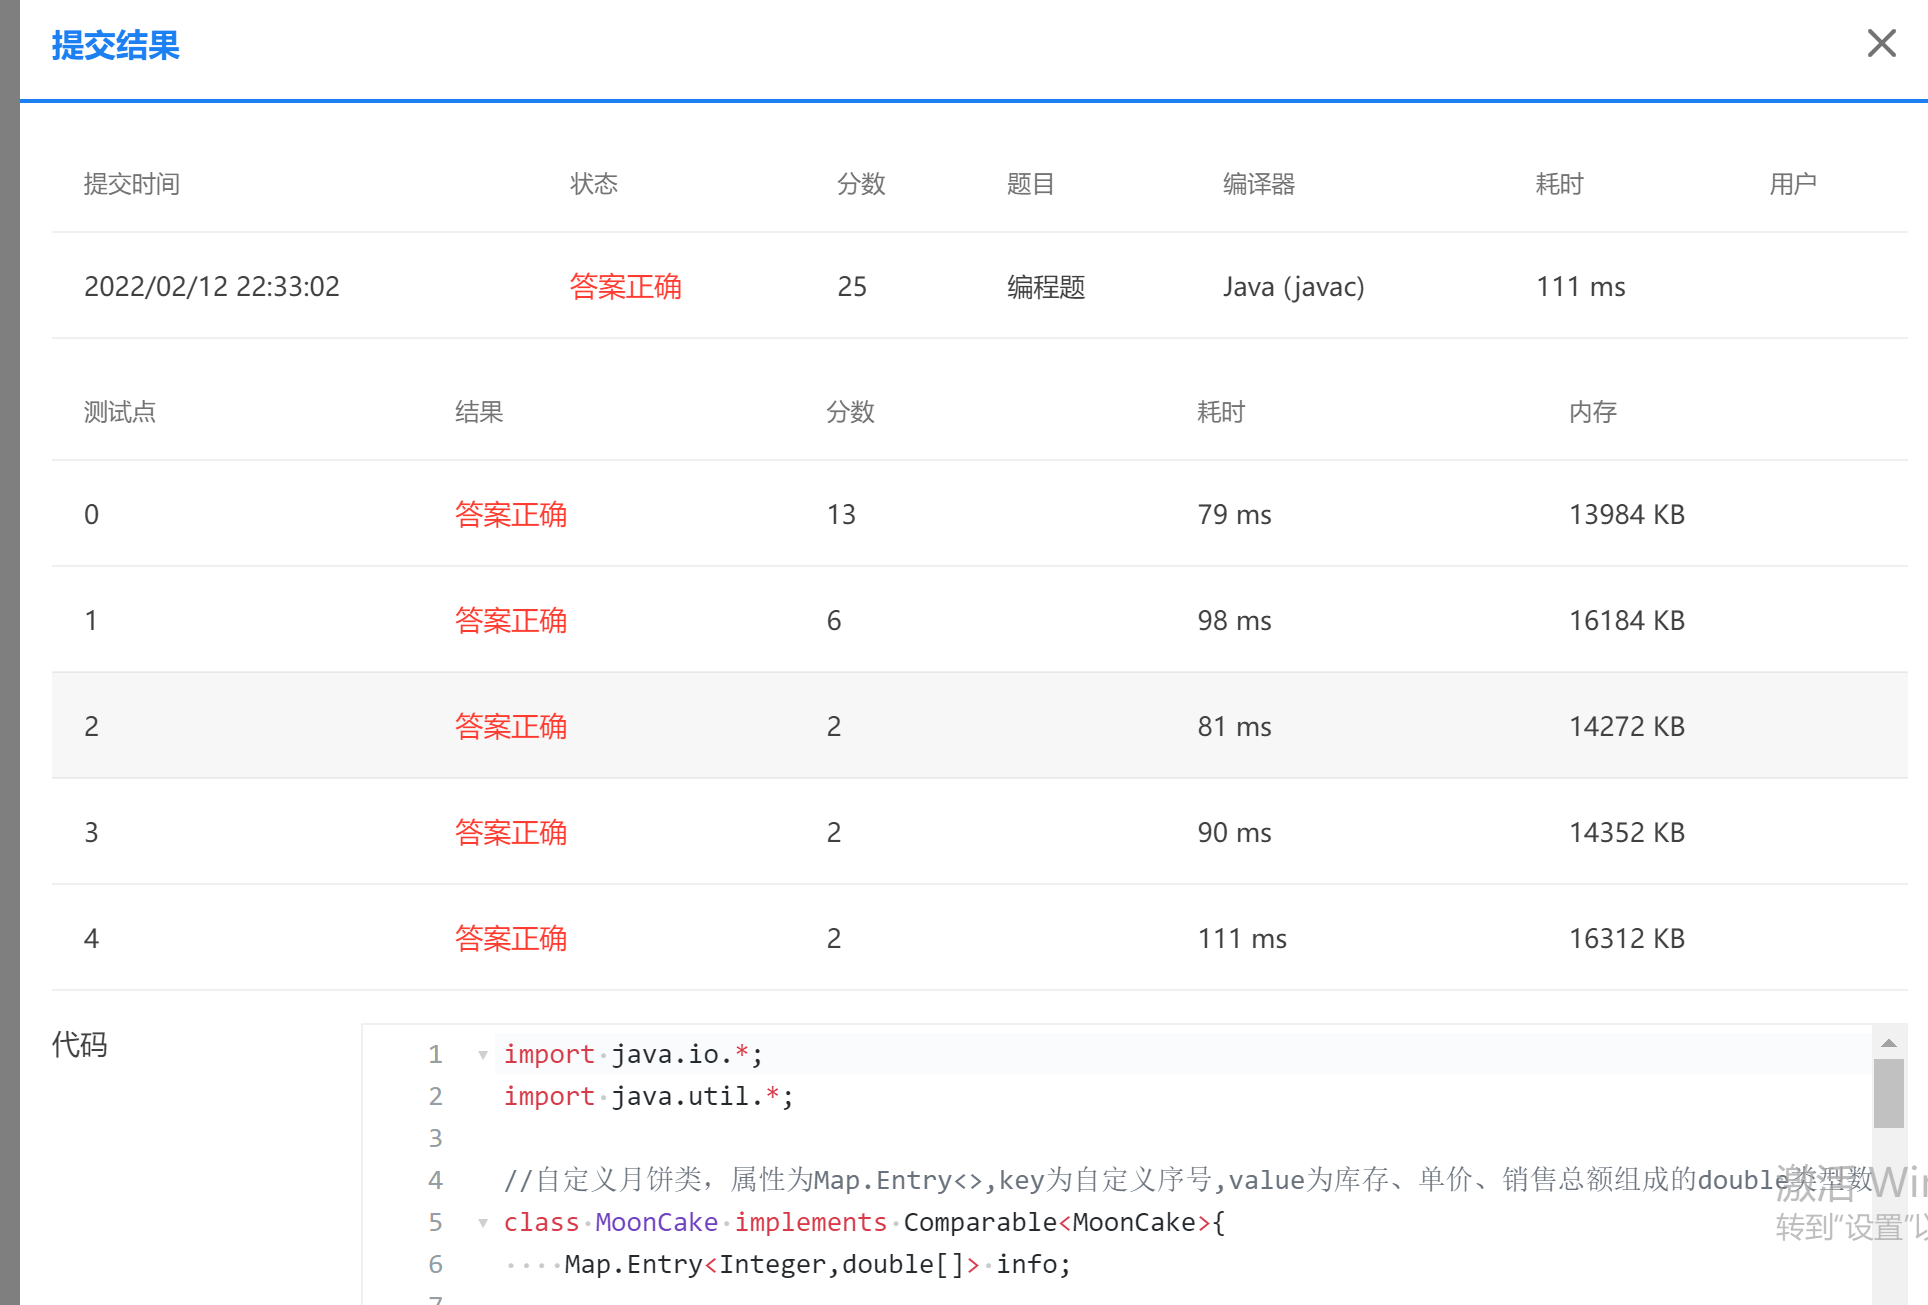Select line number 6 in the code panel
The image size is (1928, 1305).
[435, 1264]
